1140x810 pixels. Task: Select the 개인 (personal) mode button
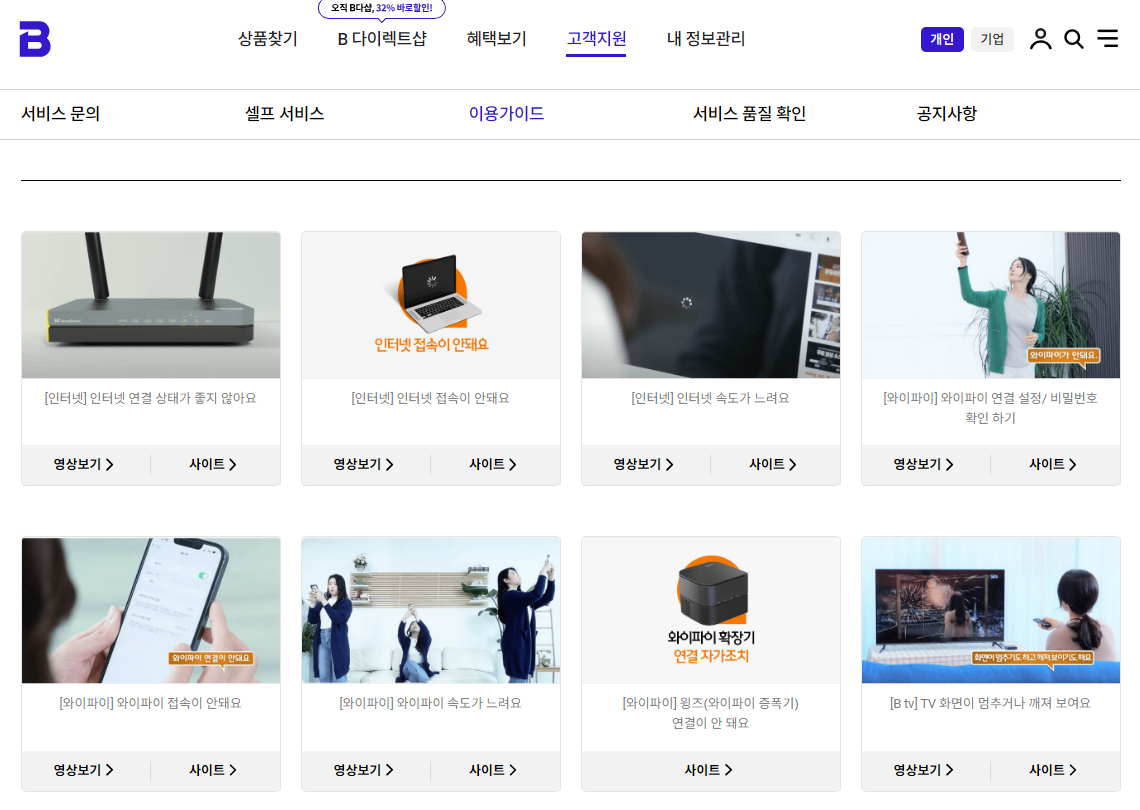tap(942, 39)
